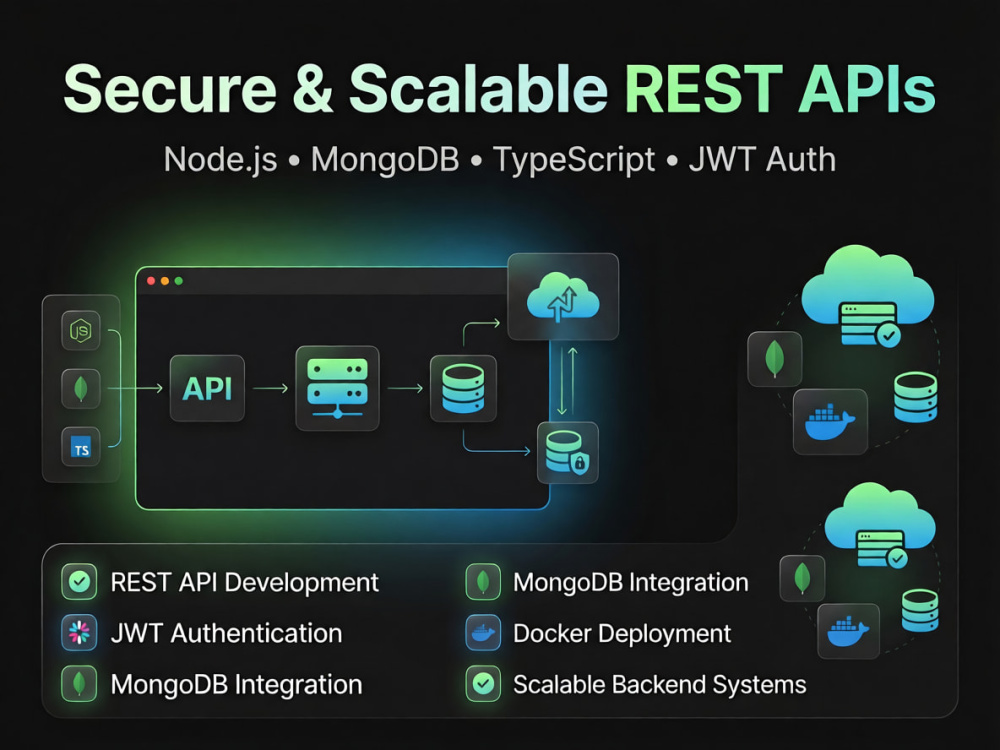1000x750 pixels.
Task: Click the leaf icon beside MongoDB Integration above Docker Deployment
Action: click(483, 582)
